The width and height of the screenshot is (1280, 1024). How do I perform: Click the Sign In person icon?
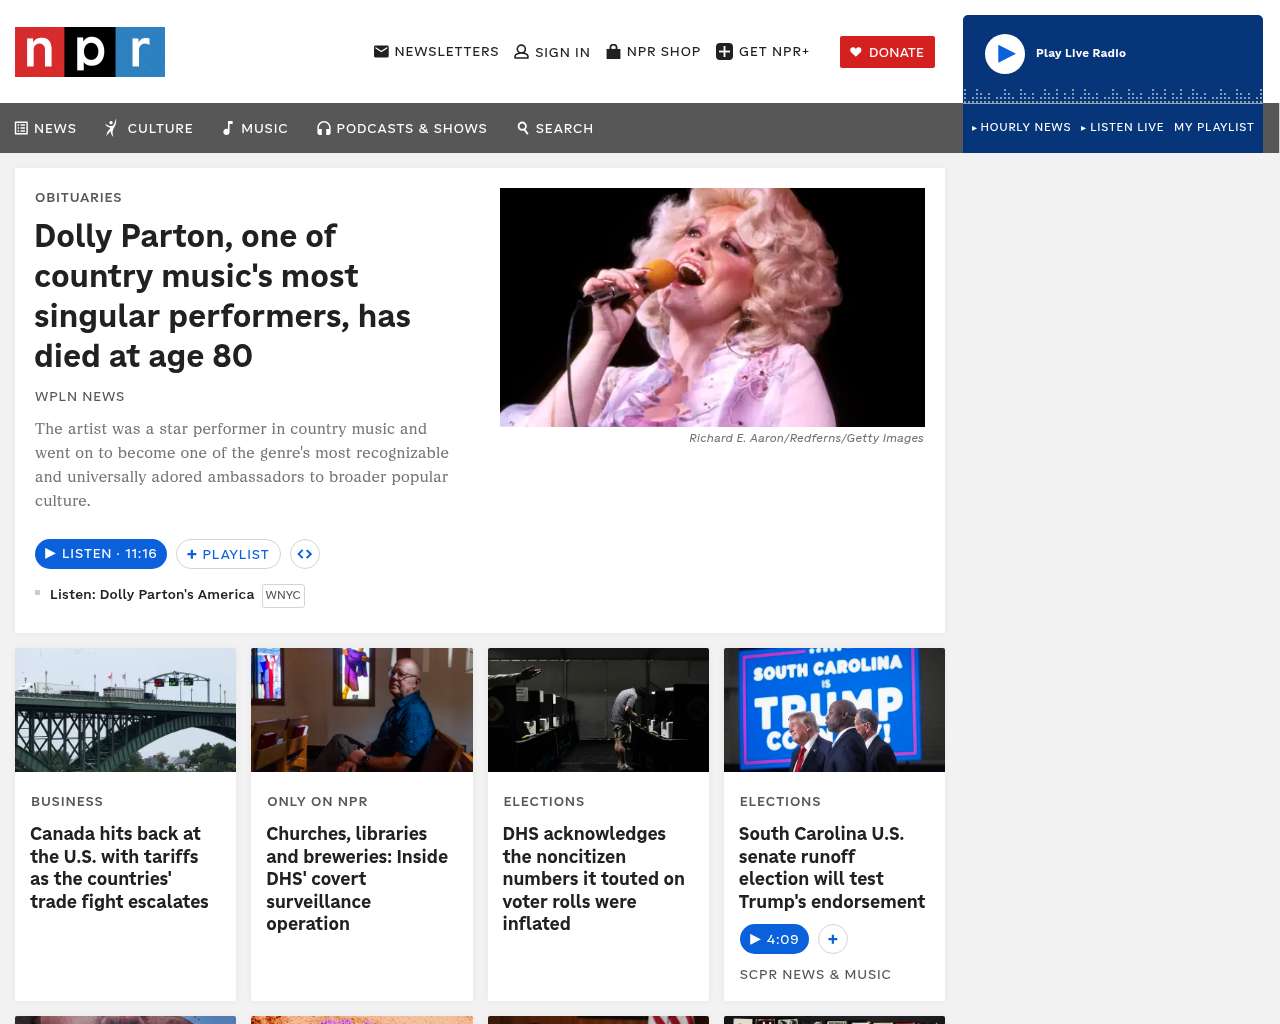point(521,52)
